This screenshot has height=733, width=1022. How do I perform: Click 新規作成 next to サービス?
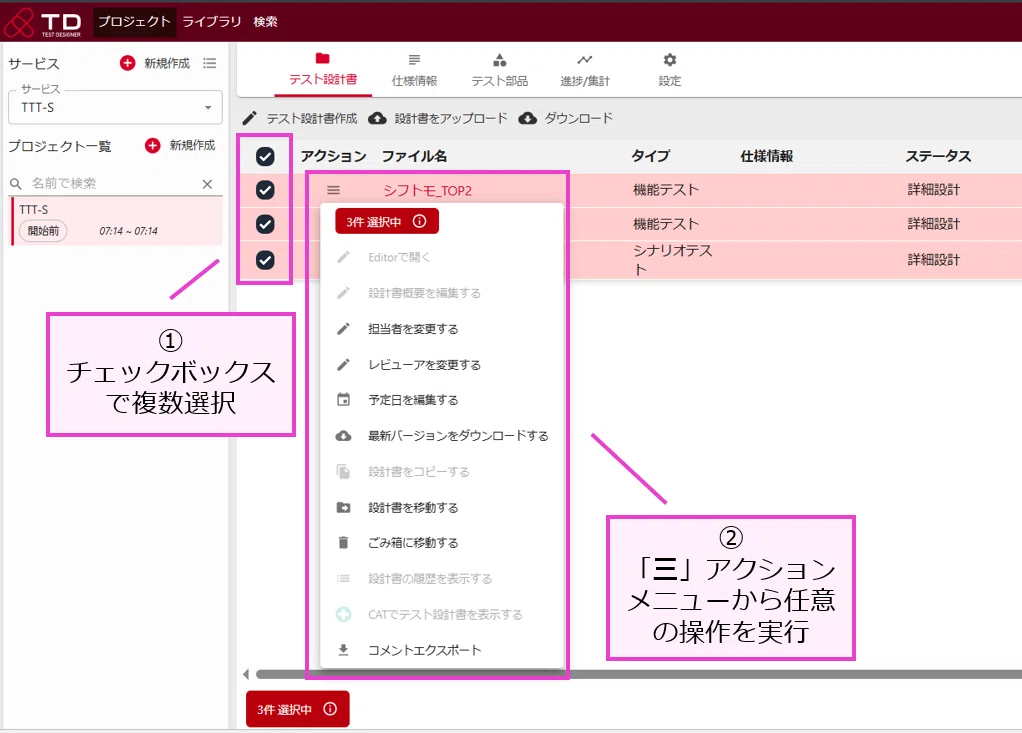167,63
